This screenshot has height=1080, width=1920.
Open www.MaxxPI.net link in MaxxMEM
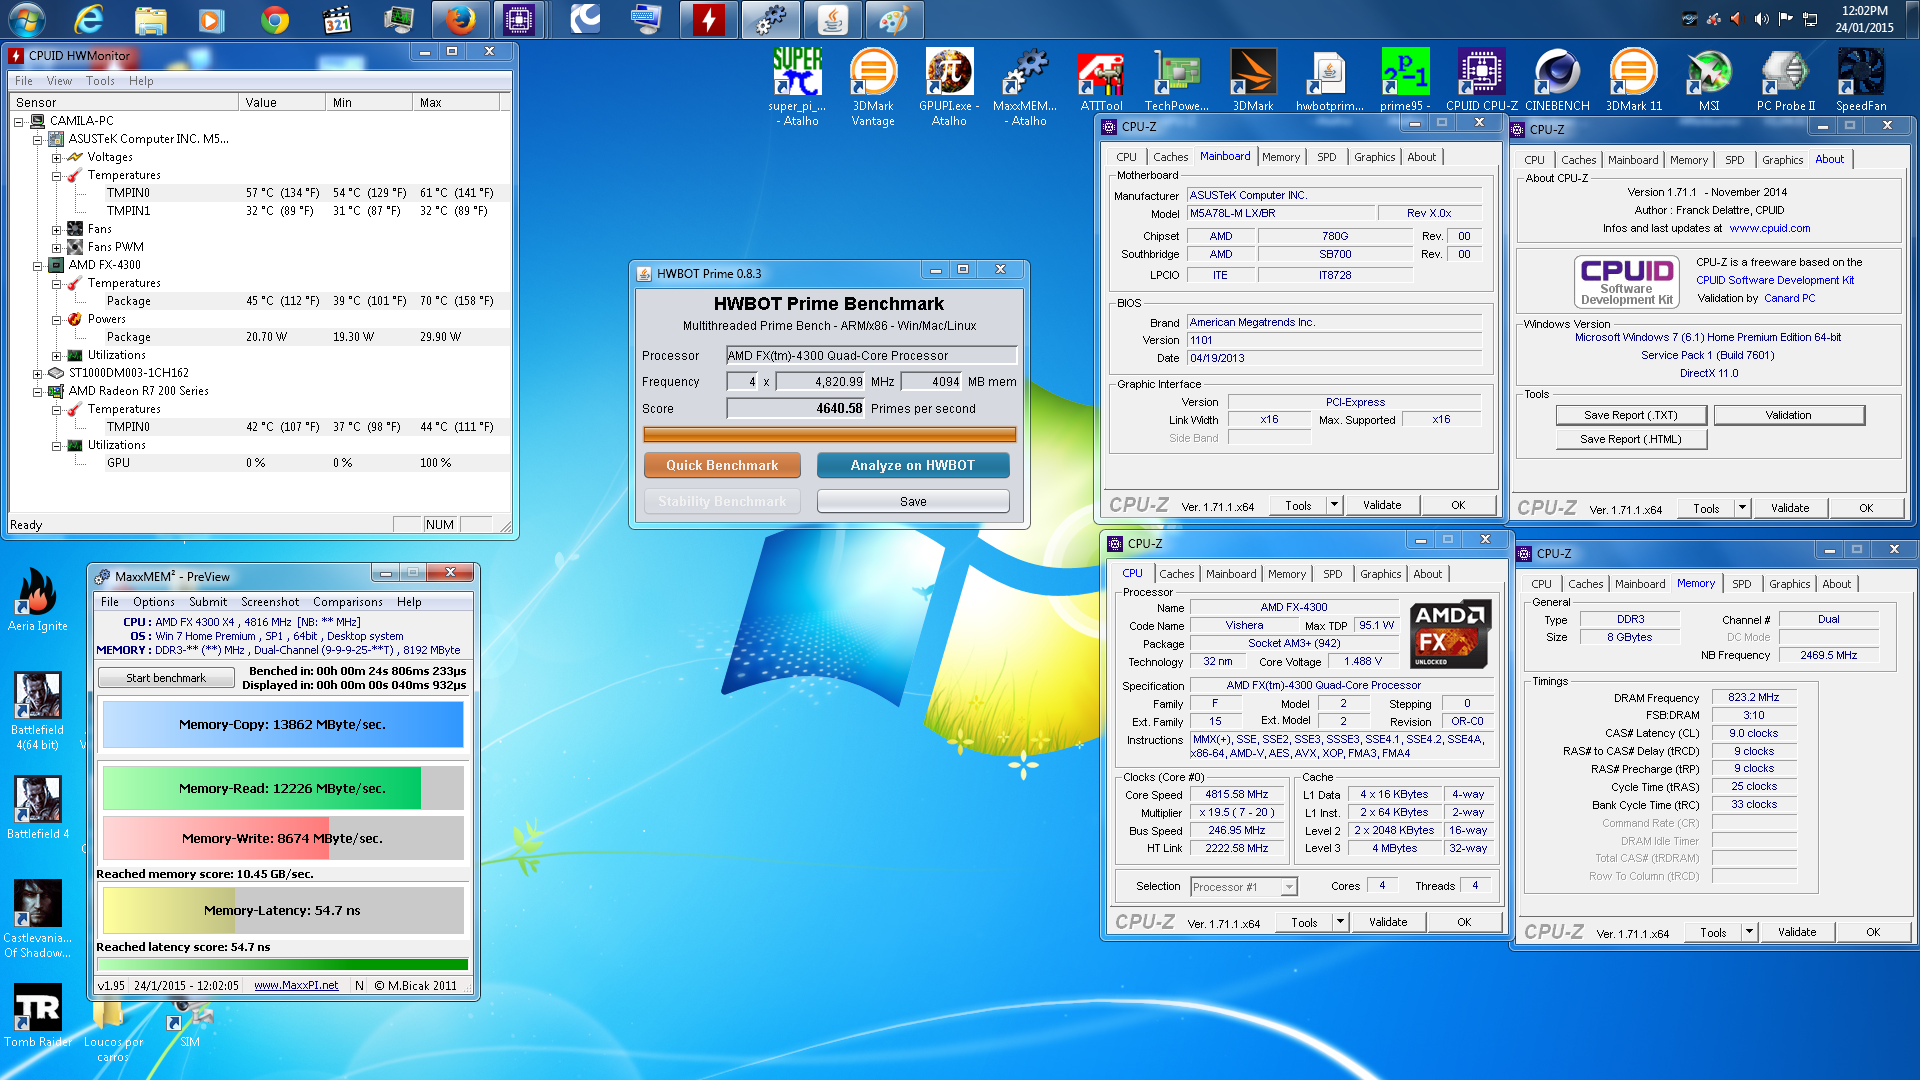296,985
